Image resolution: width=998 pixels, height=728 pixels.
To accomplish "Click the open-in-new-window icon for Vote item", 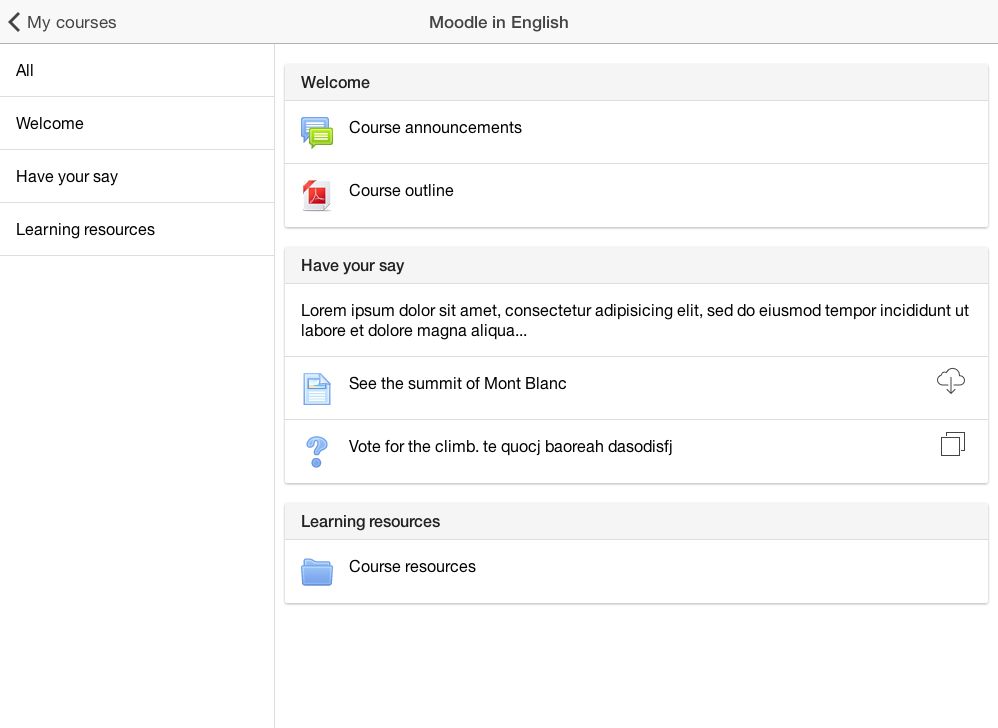I will click(953, 444).
